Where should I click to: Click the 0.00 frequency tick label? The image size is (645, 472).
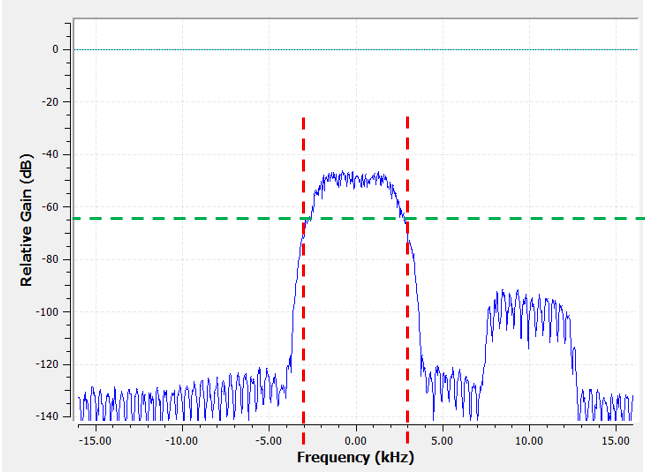pos(355,440)
